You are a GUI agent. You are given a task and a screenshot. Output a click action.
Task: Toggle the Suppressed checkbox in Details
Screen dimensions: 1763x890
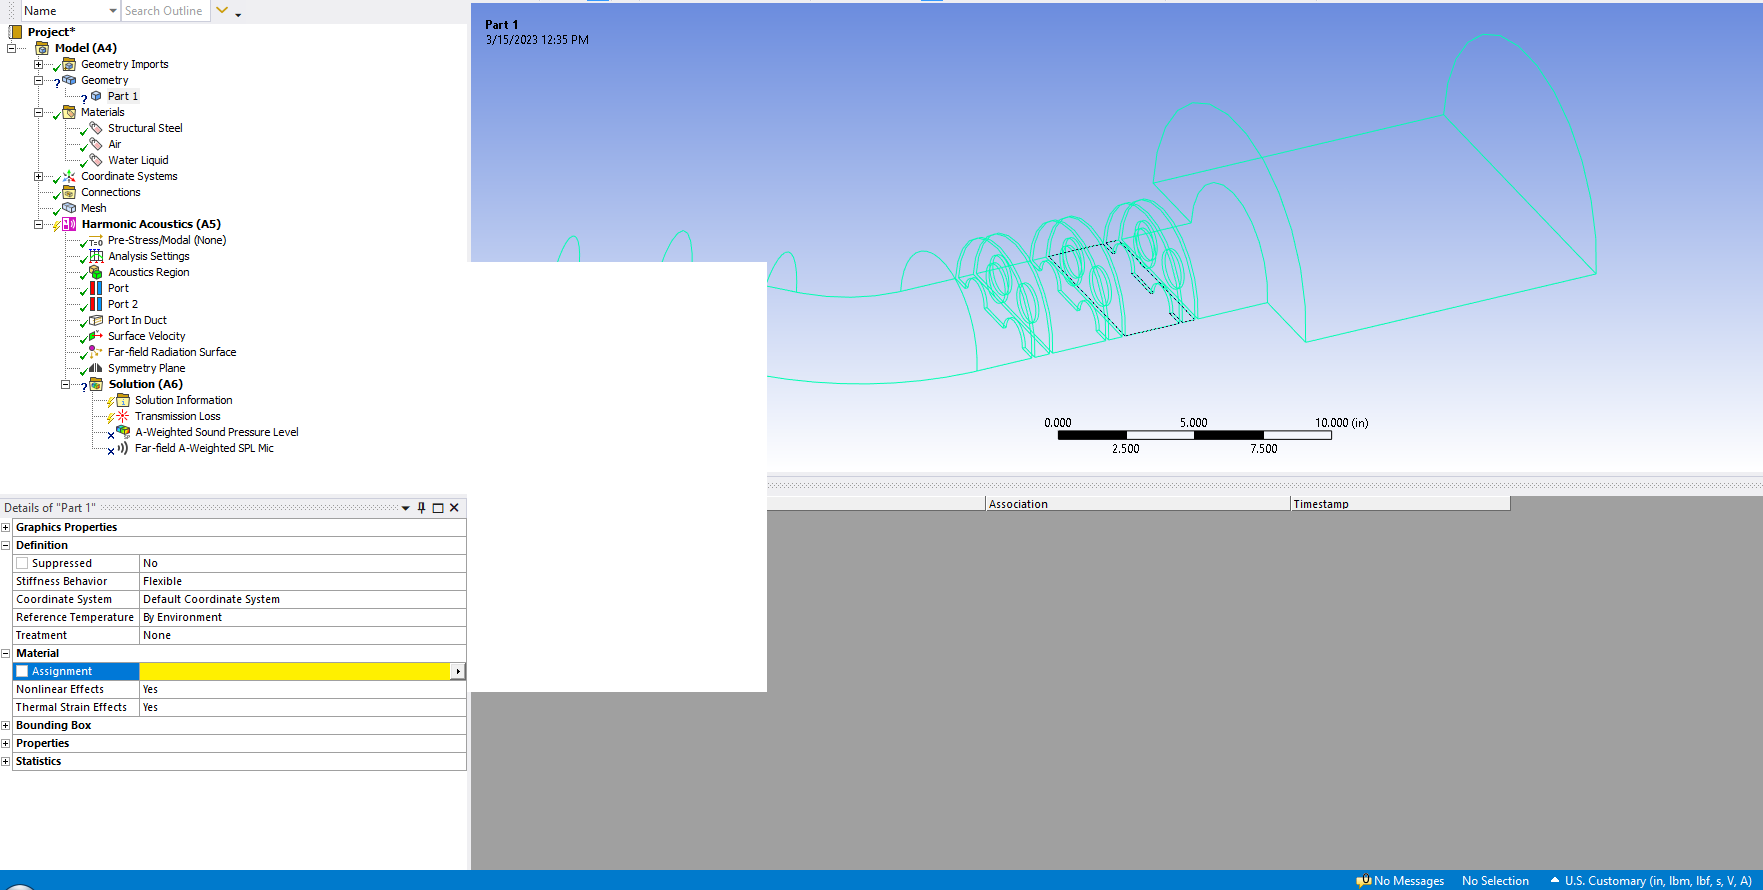tap(22, 563)
